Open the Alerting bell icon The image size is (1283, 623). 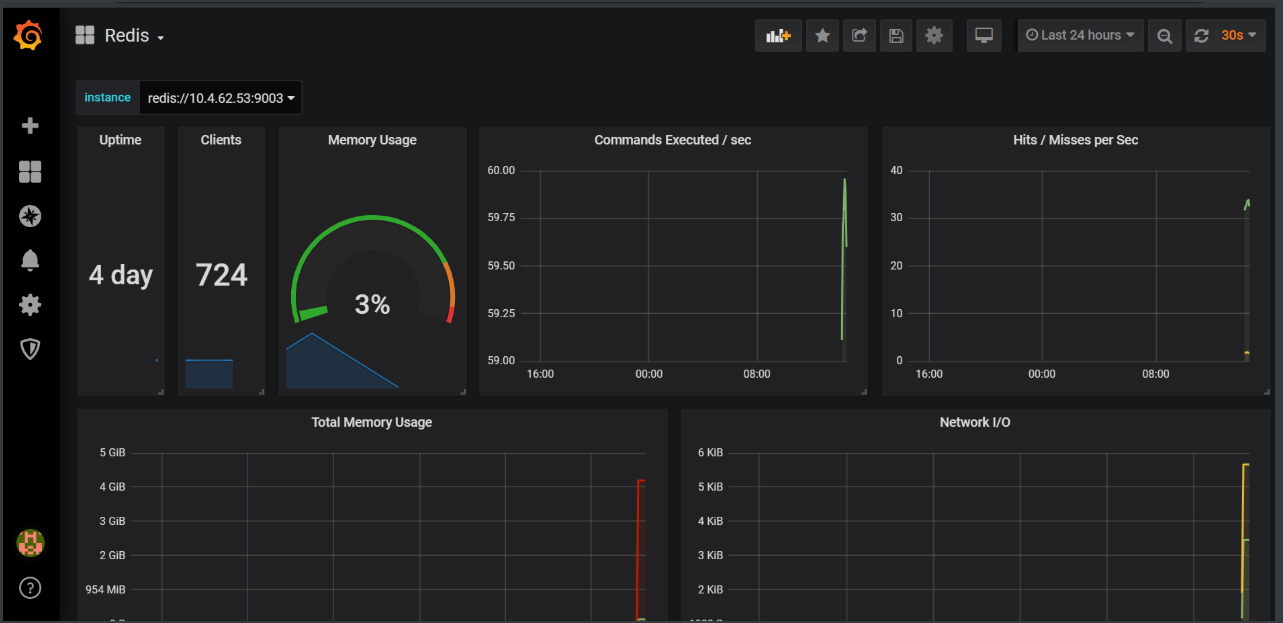[x=30, y=260]
